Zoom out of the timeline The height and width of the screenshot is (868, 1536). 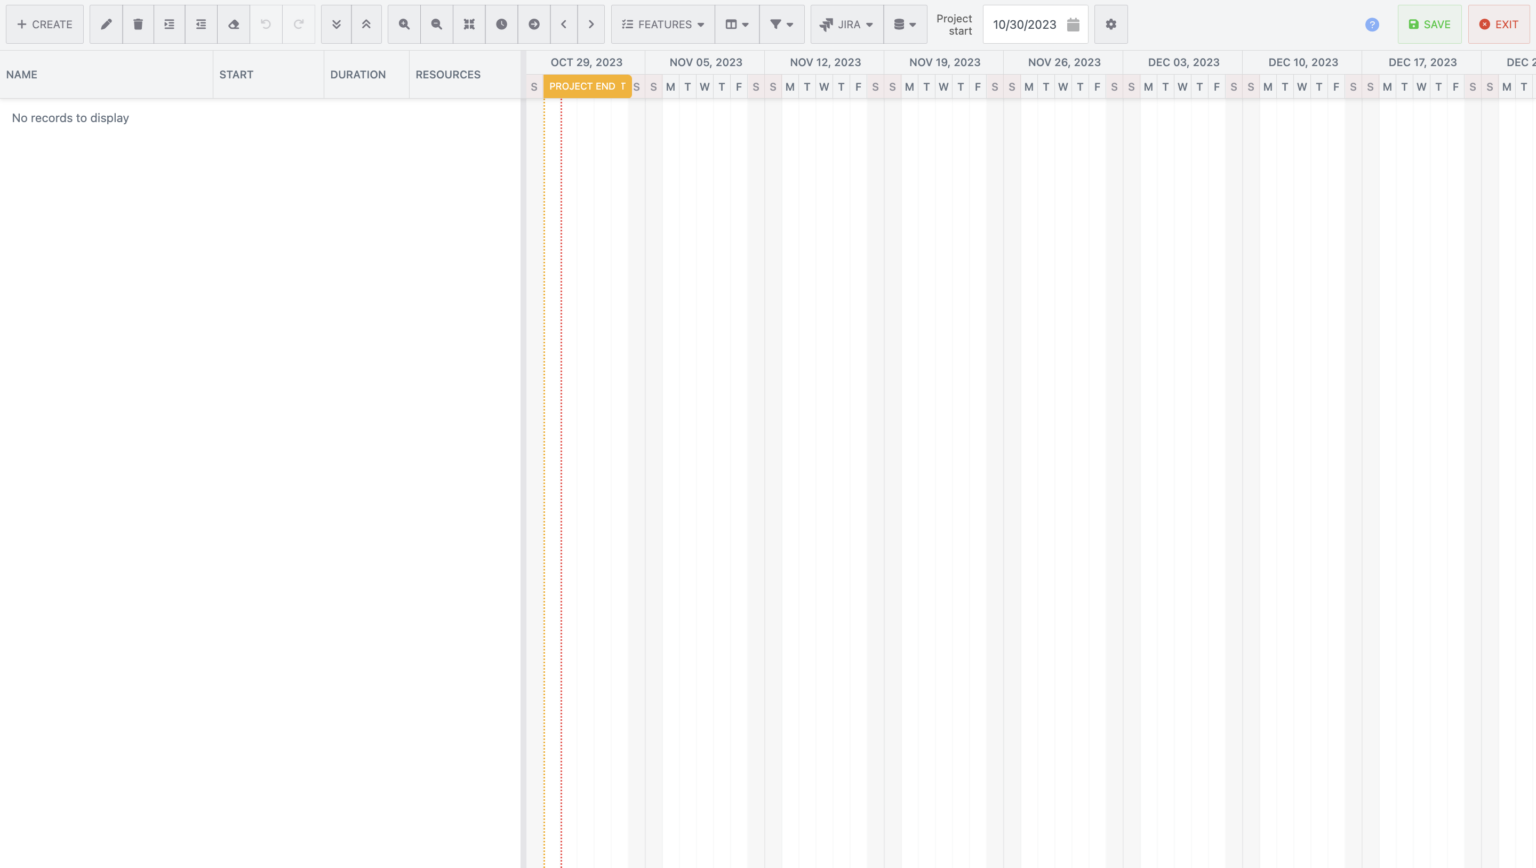click(437, 24)
